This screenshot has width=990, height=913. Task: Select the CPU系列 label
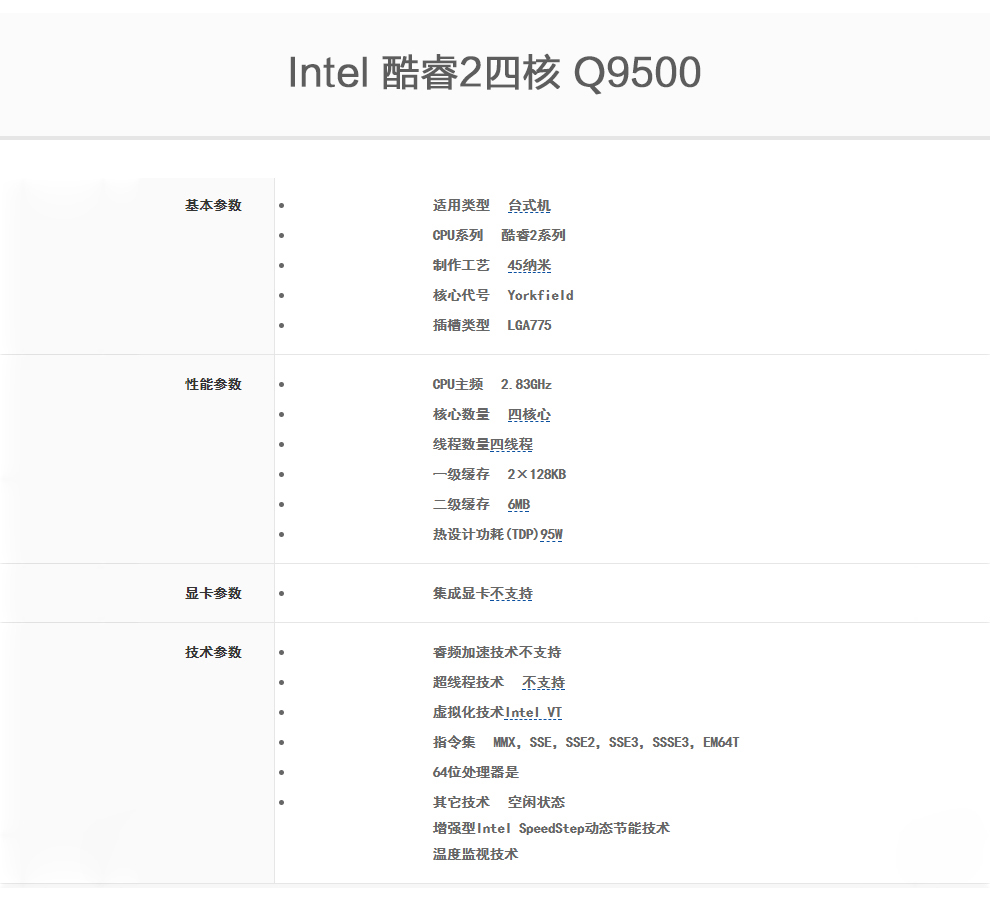(x=458, y=236)
